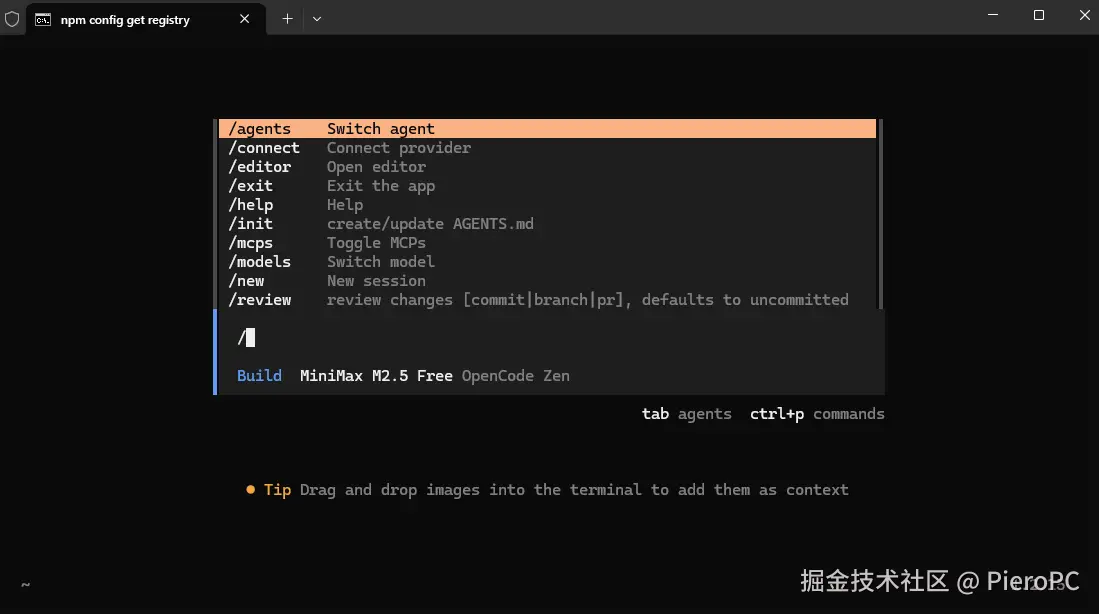Choose the /connect Connect provider command

pyautogui.click(x=547, y=148)
